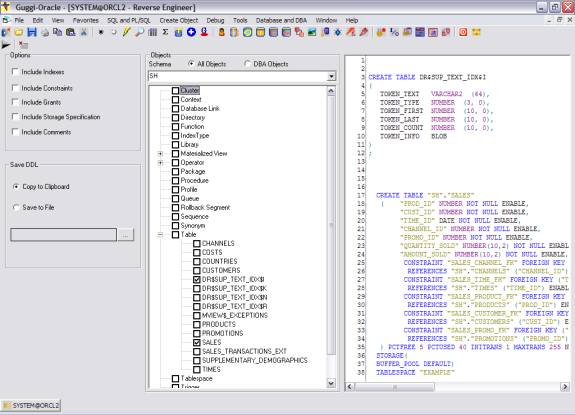The width and height of the screenshot is (575, 415).
Task: Click the yellow folder open icon
Action: 19,32
